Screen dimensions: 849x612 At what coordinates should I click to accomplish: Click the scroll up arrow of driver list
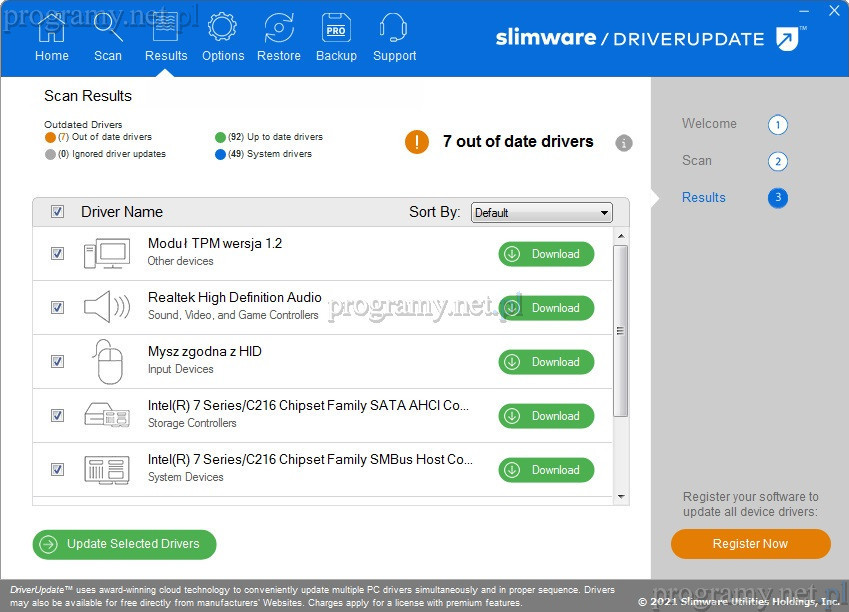pyautogui.click(x=621, y=236)
